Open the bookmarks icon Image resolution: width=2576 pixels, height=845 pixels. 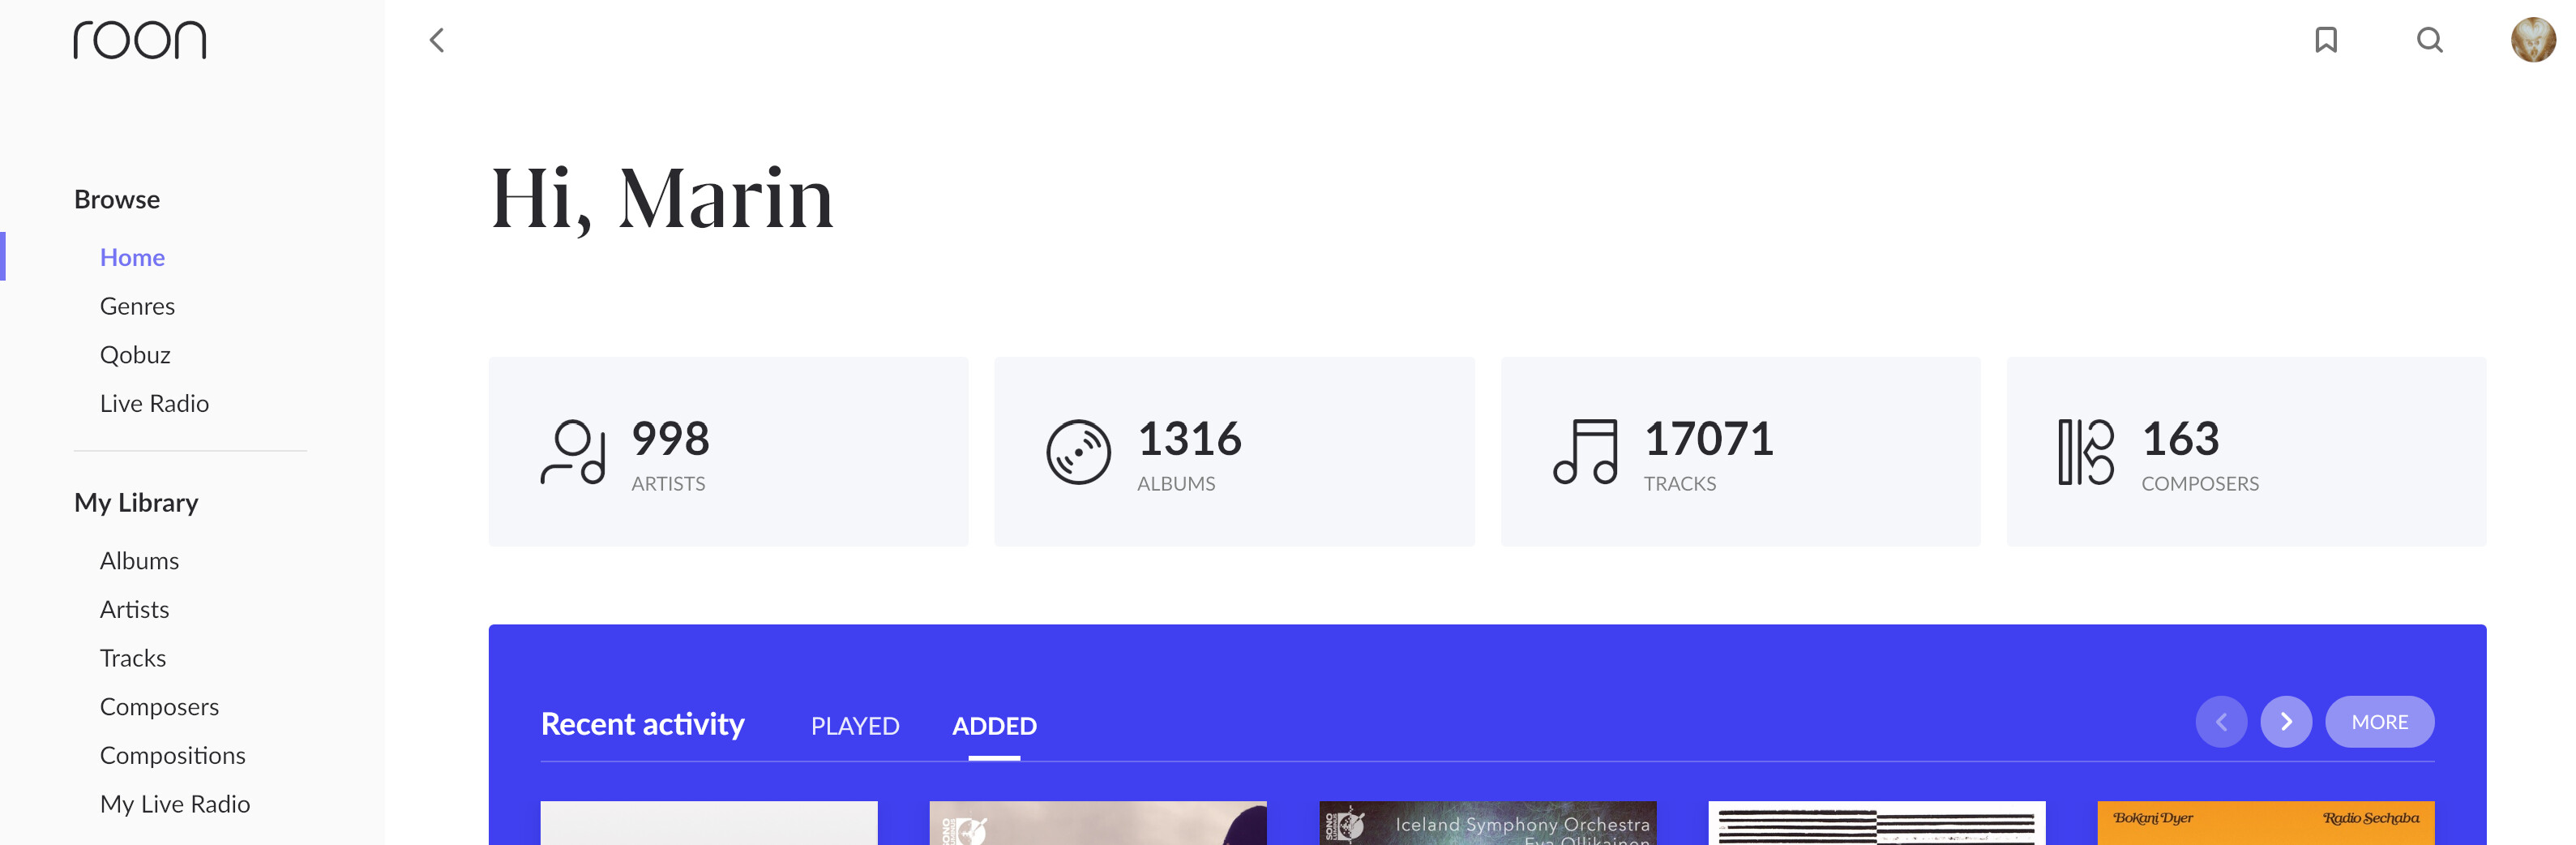[2326, 40]
